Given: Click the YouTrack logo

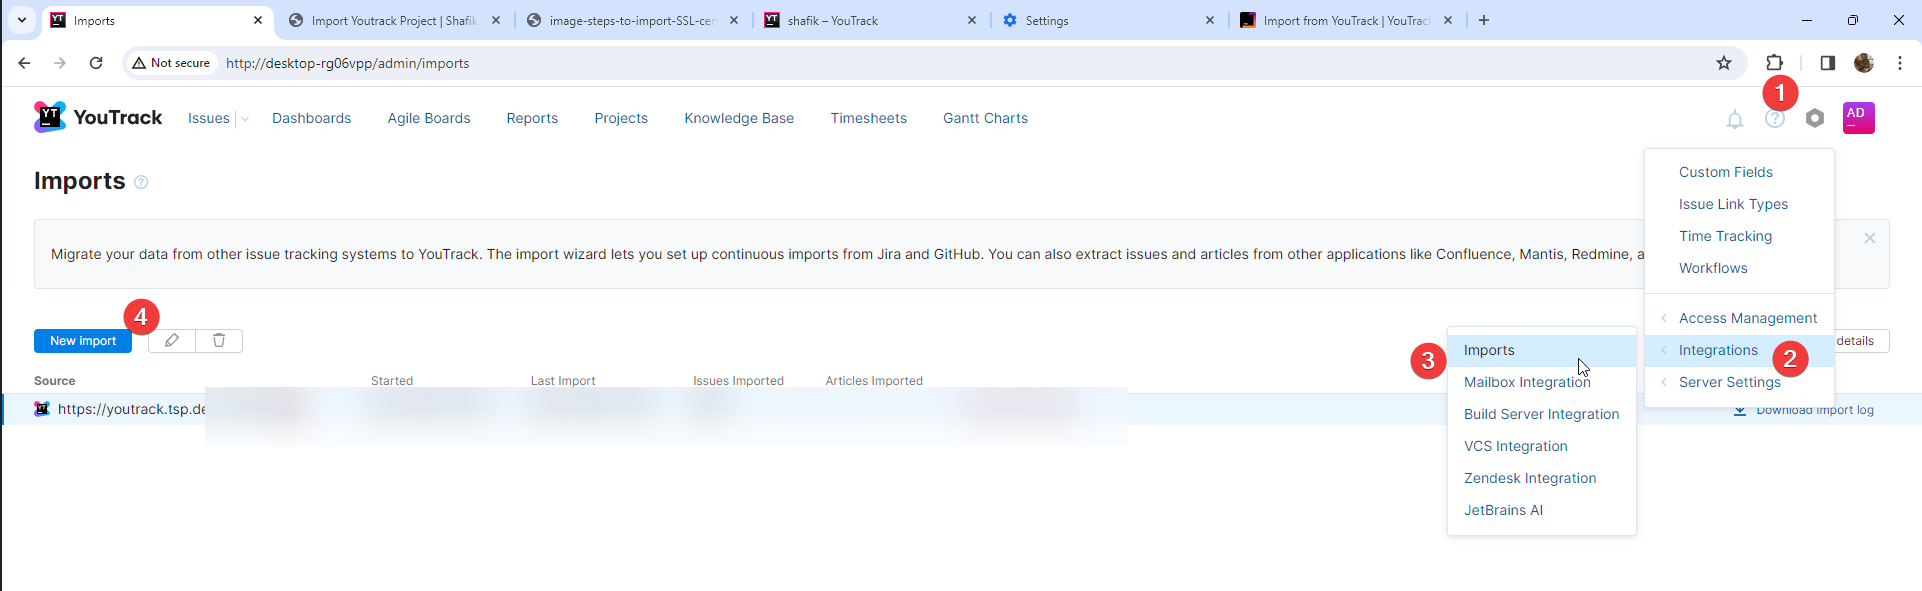Looking at the screenshot, I should [98, 118].
